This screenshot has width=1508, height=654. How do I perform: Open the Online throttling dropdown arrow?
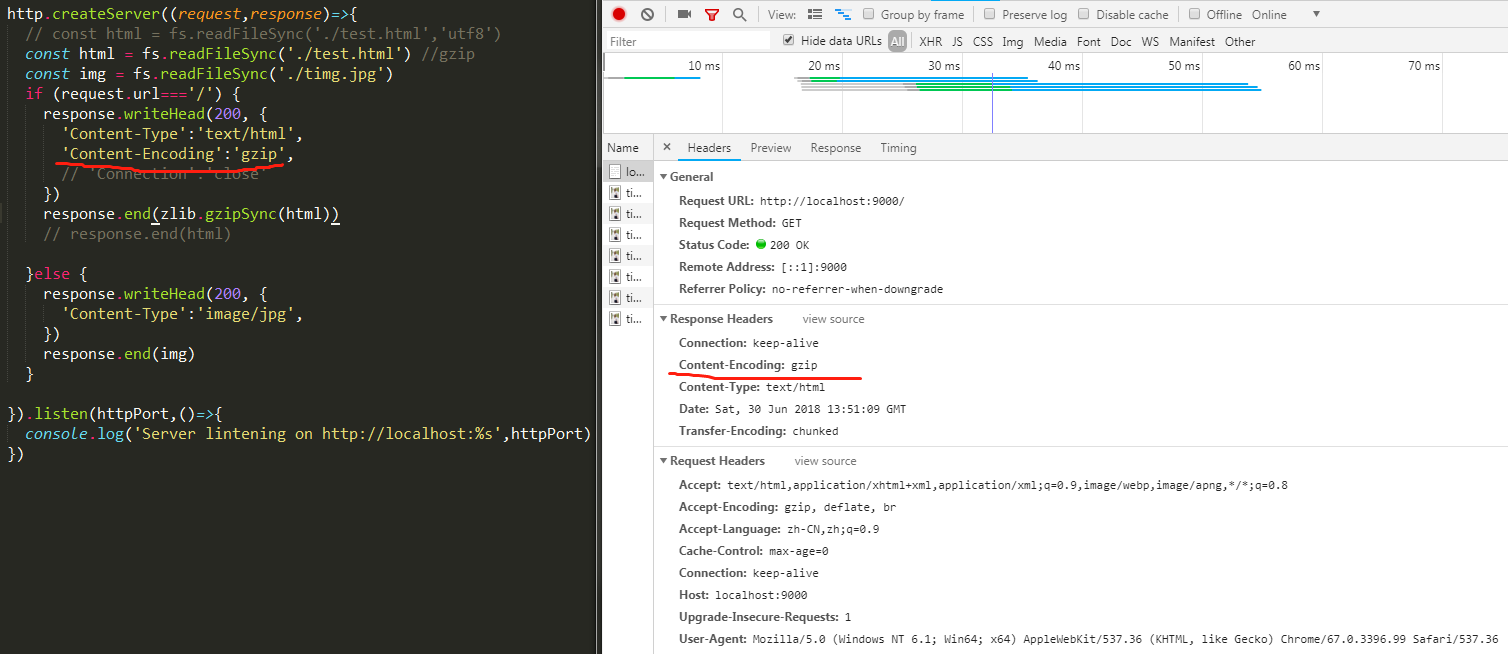[x=1316, y=14]
